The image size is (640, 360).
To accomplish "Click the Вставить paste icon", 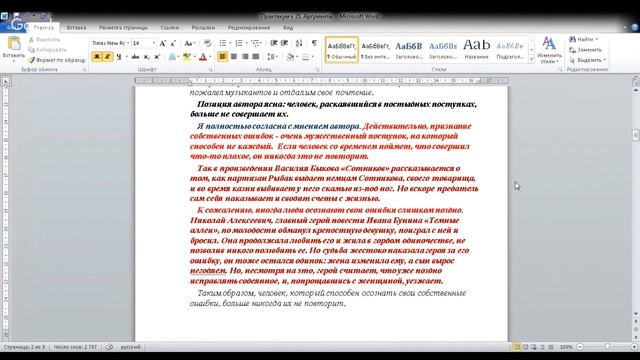I will (14, 43).
